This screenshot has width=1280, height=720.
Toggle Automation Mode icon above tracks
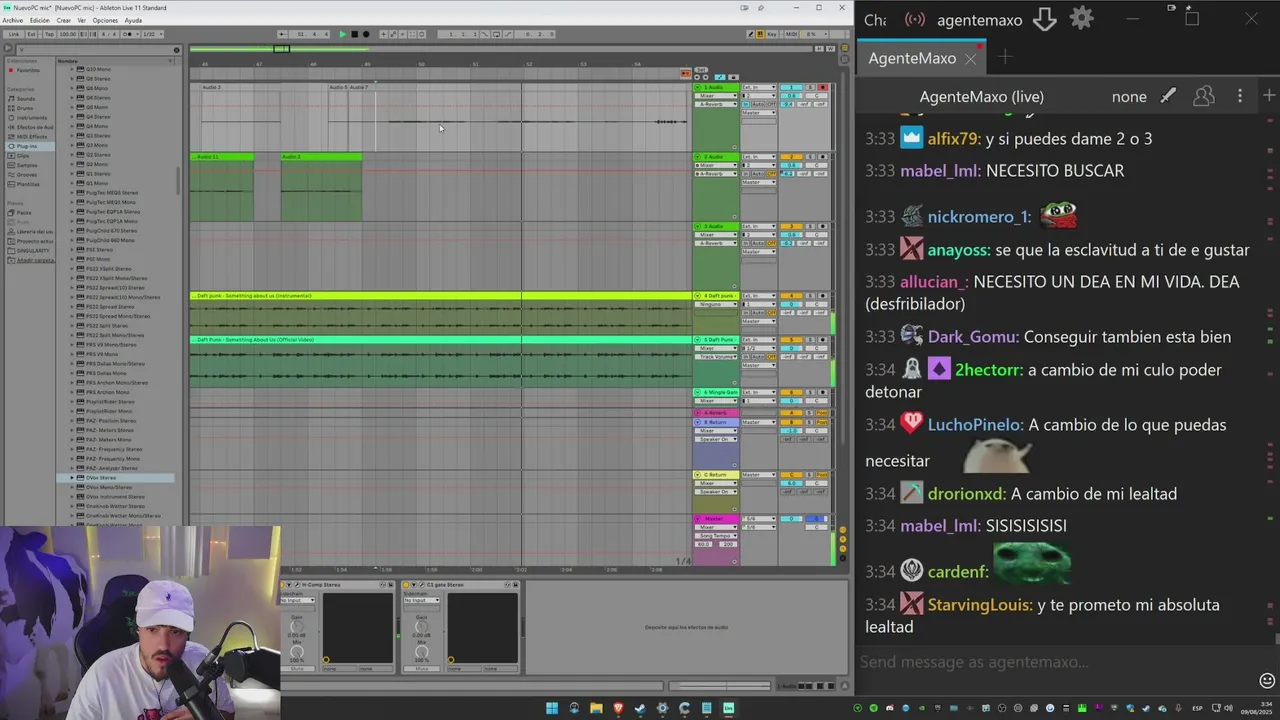point(720,77)
